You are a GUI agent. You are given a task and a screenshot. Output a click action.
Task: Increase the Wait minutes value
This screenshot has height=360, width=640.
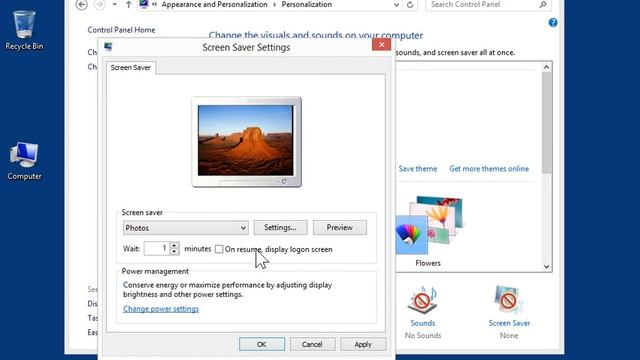tap(174, 245)
